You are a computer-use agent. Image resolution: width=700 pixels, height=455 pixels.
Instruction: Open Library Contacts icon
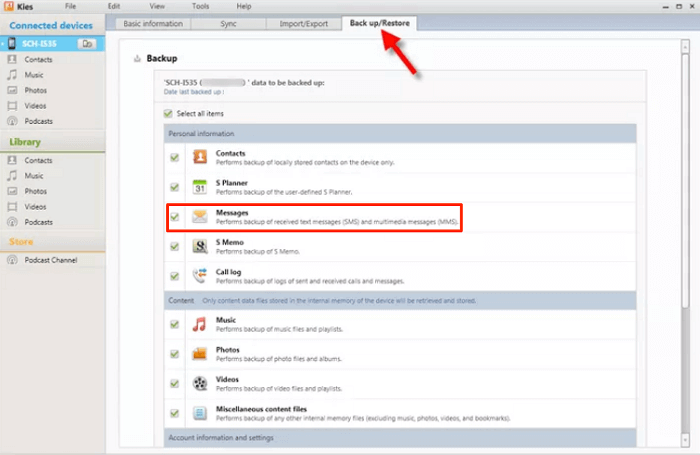click(12, 160)
